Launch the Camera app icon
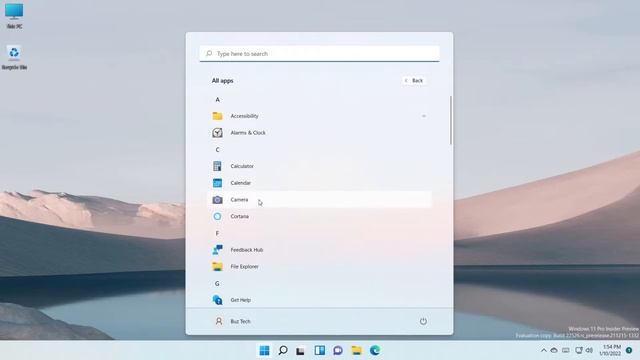Viewport: 640px width, 360px height. click(x=217, y=200)
